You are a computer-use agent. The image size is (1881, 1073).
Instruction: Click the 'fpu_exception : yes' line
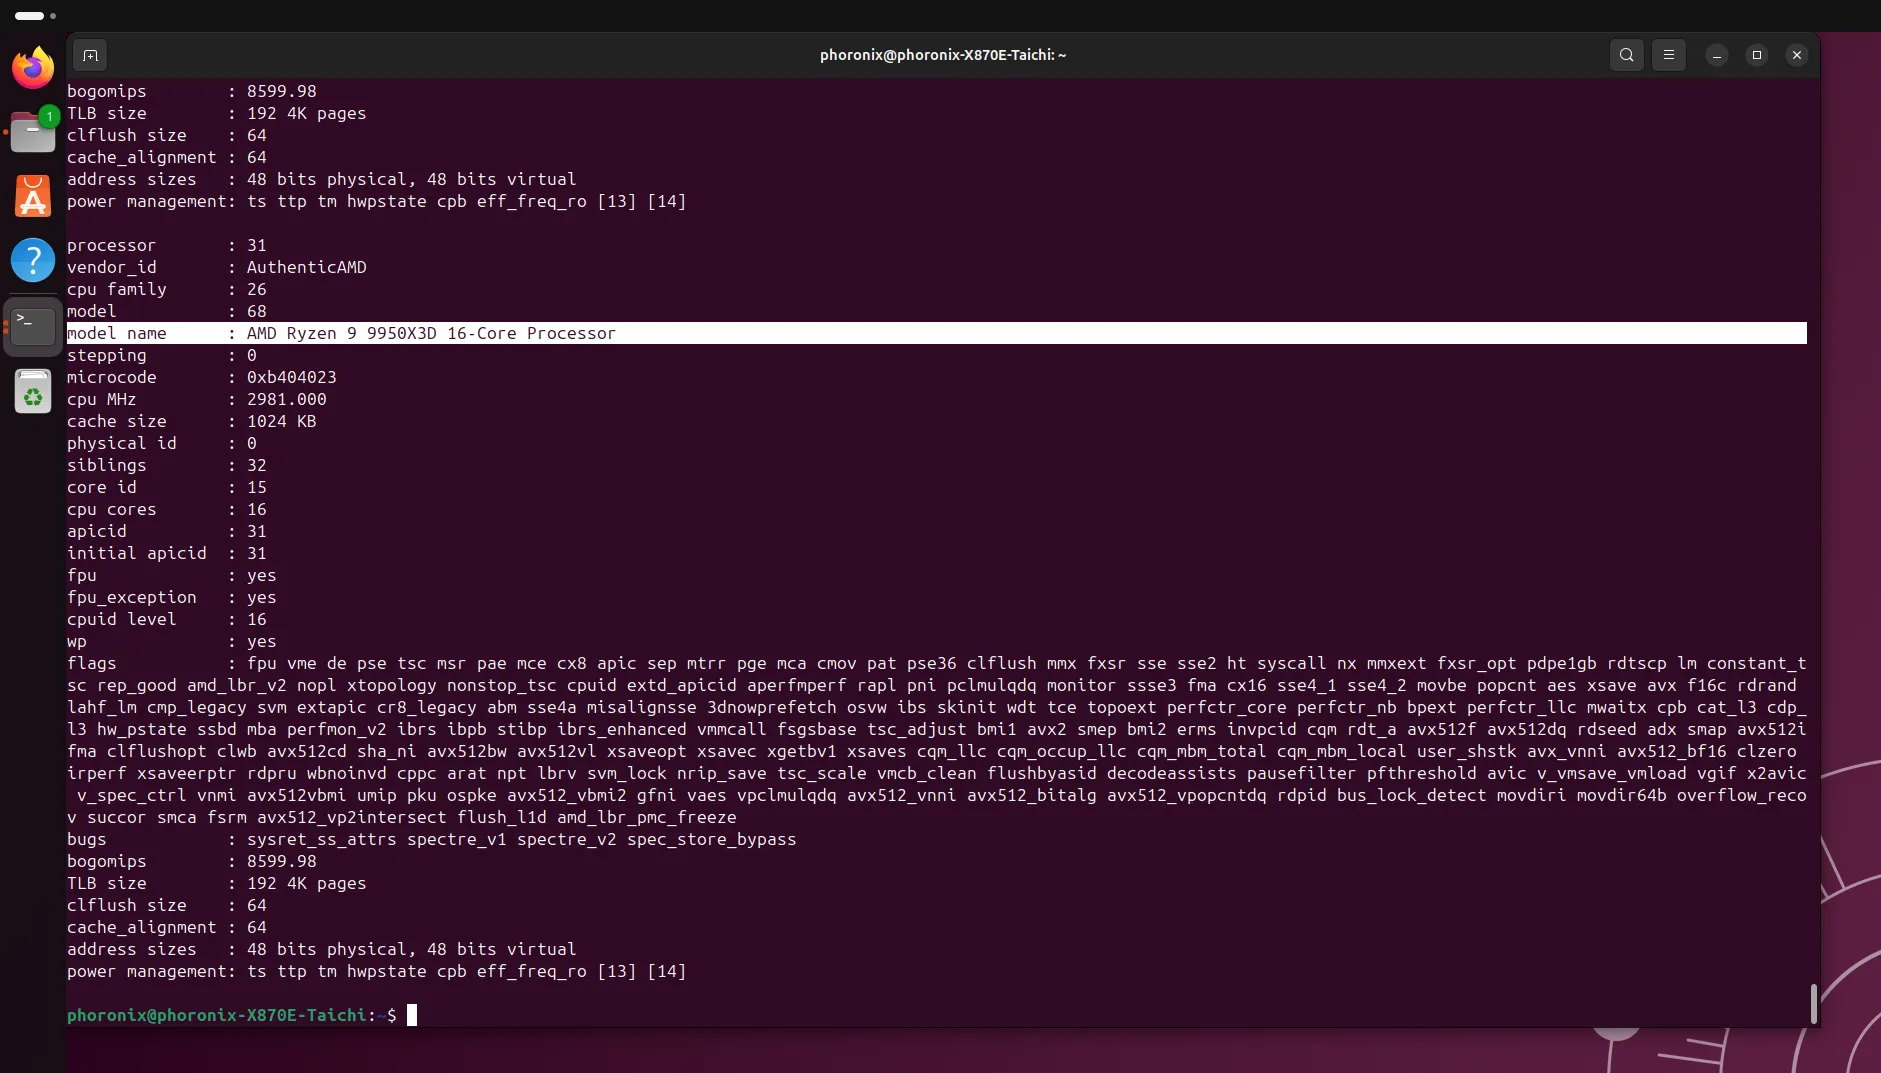pos(172,597)
